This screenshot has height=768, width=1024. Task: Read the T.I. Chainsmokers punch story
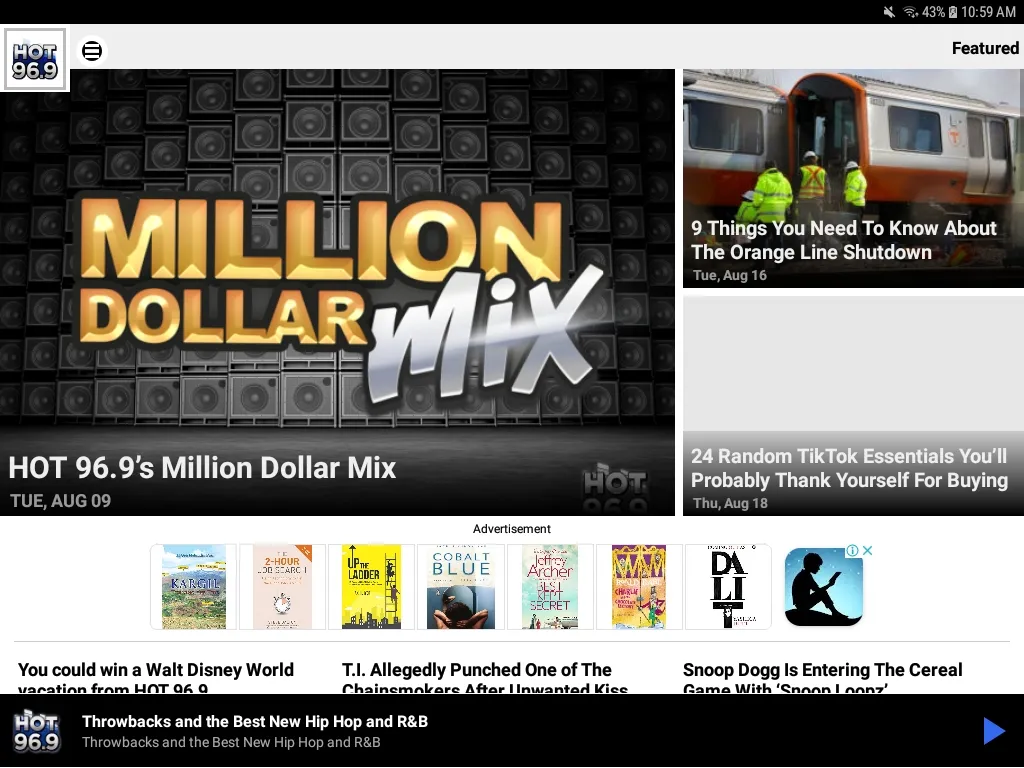pos(485,678)
